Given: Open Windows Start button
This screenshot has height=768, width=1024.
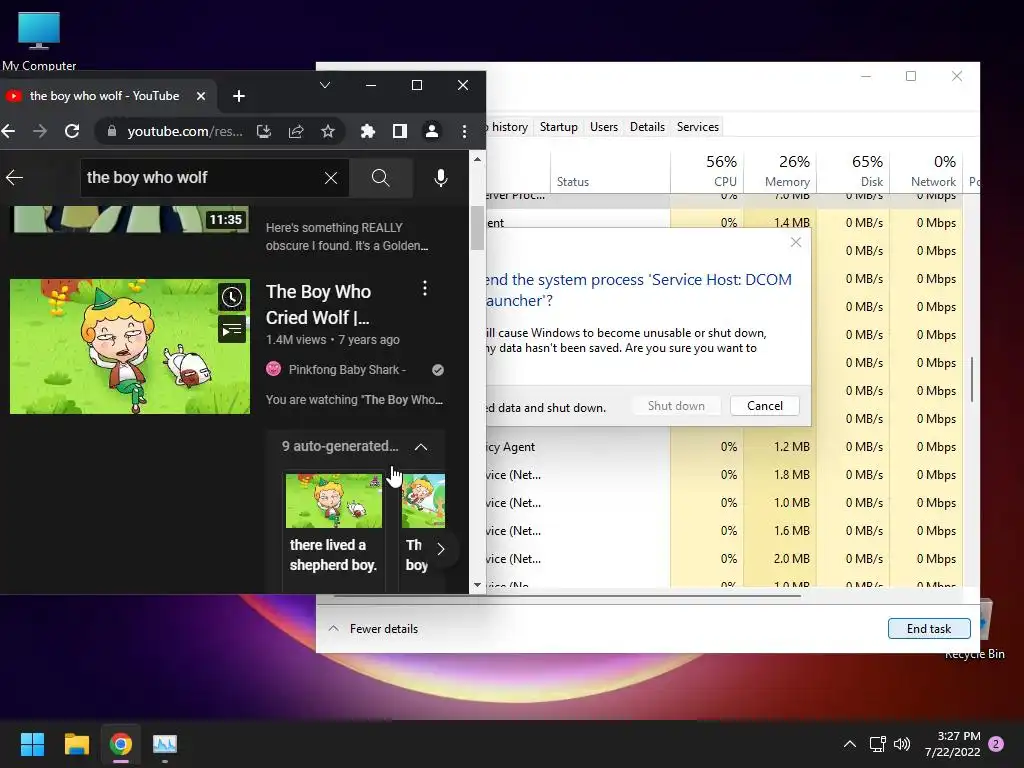Looking at the screenshot, I should tap(32, 744).
